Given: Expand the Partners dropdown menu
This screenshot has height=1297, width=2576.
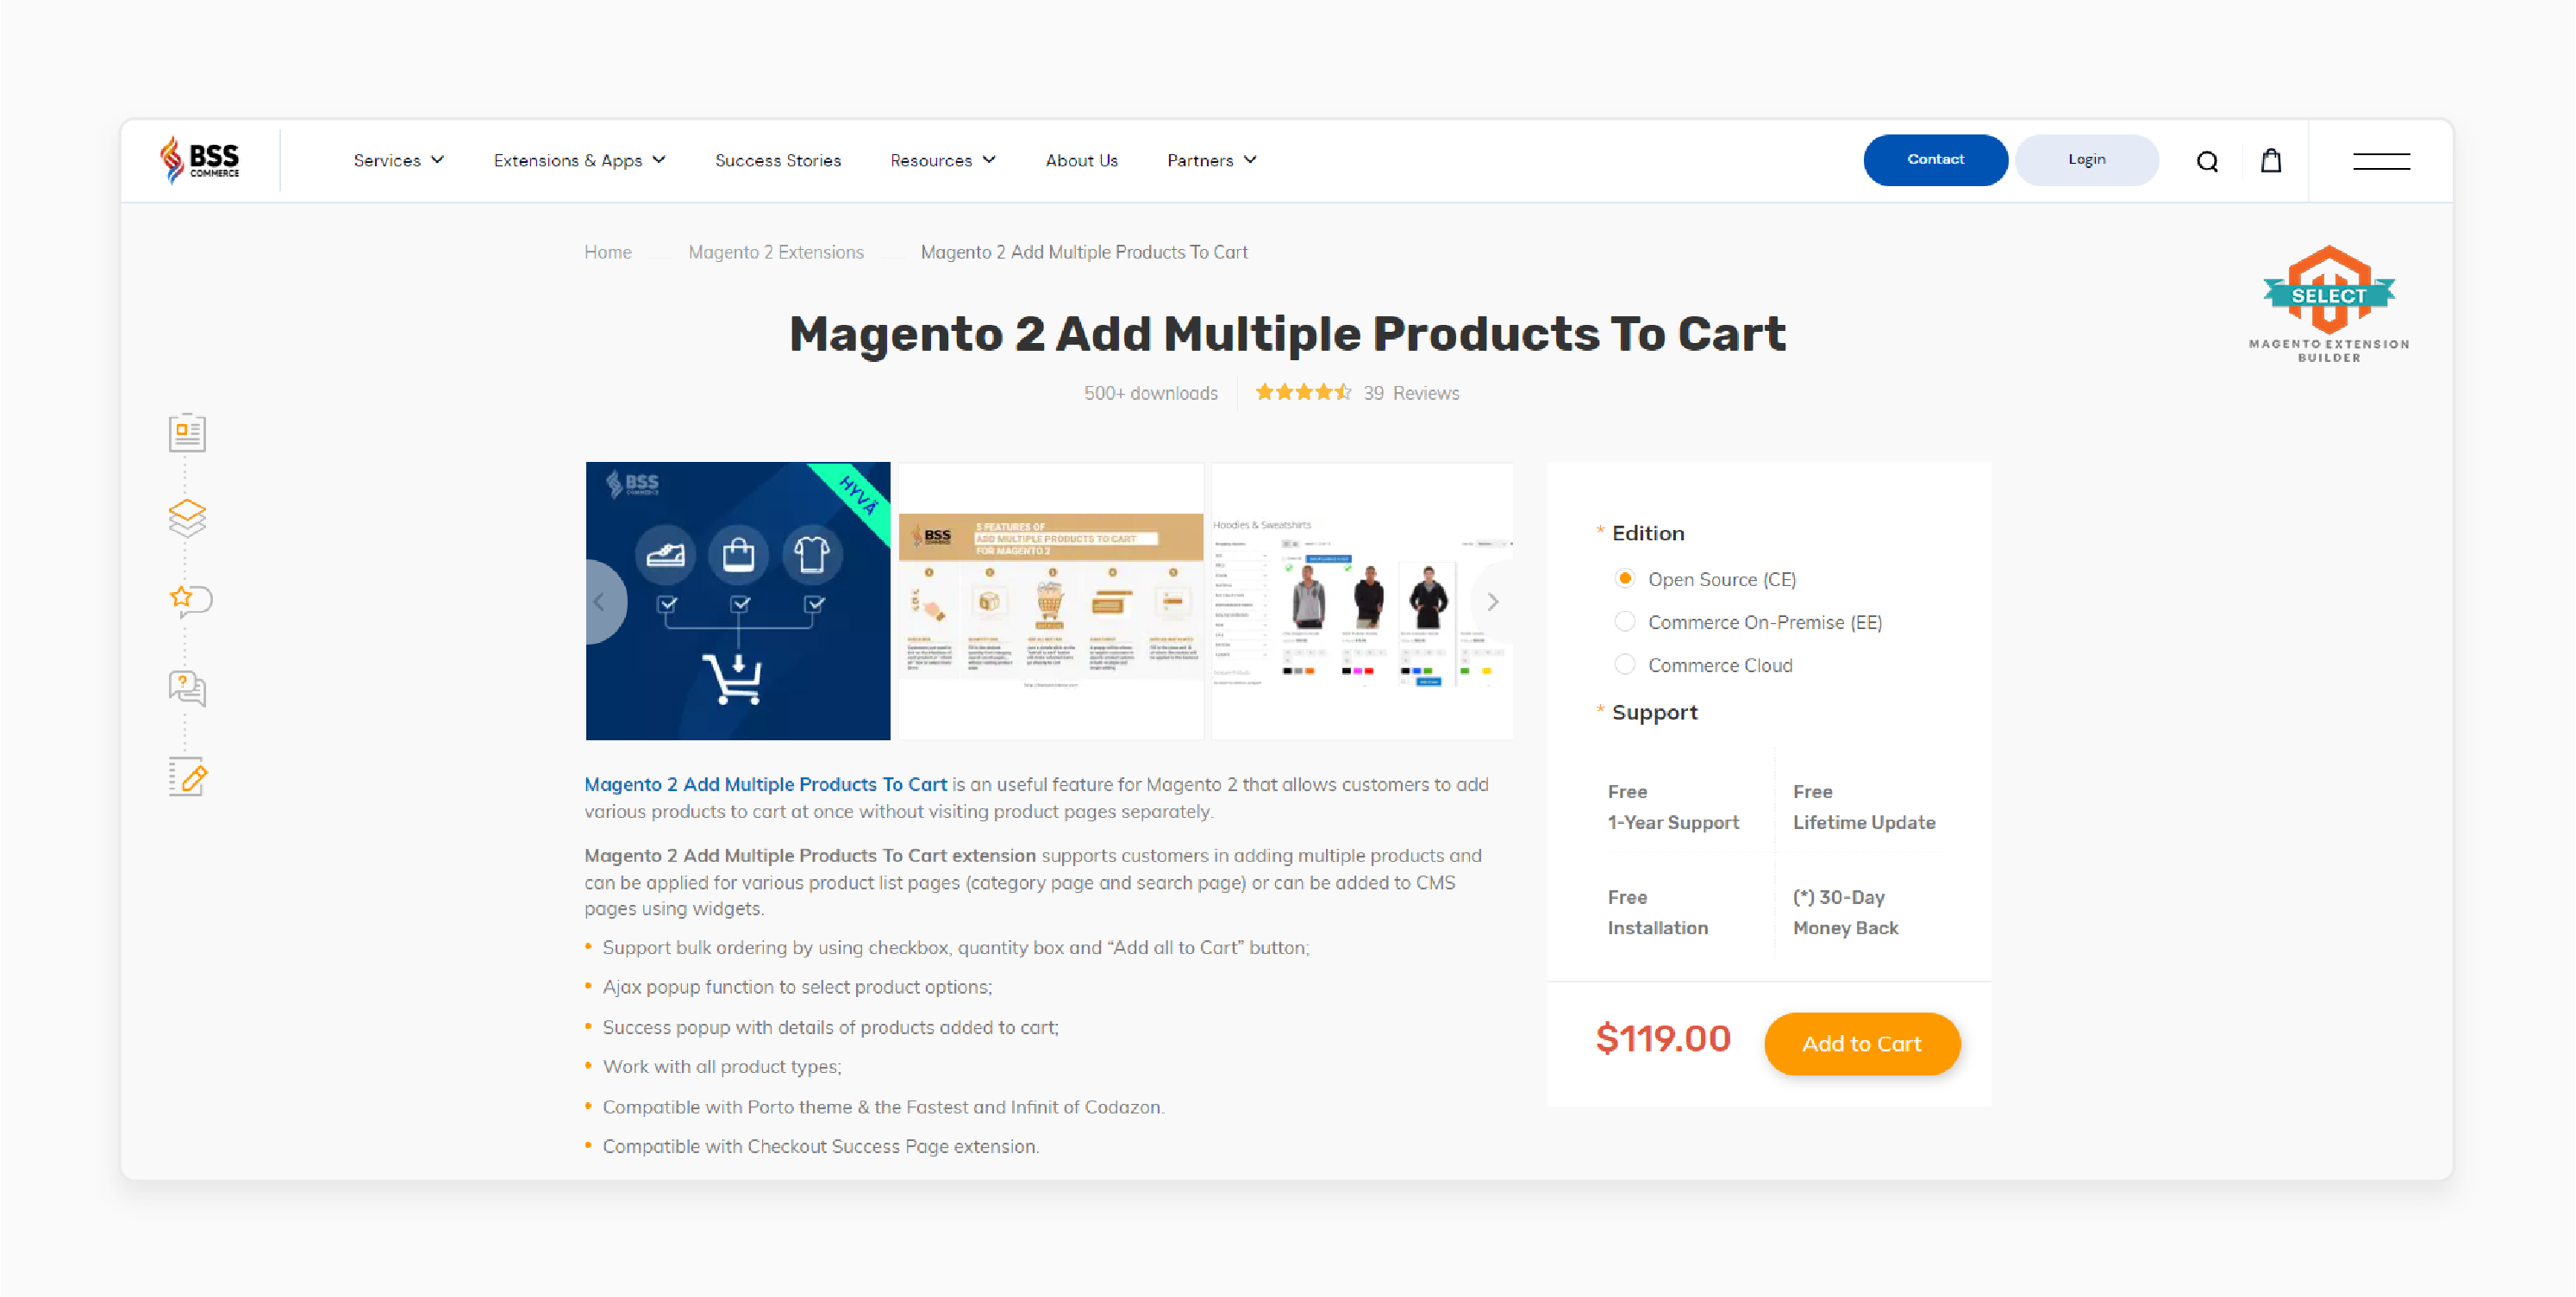Looking at the screenshot, I should pos(1215,160).
